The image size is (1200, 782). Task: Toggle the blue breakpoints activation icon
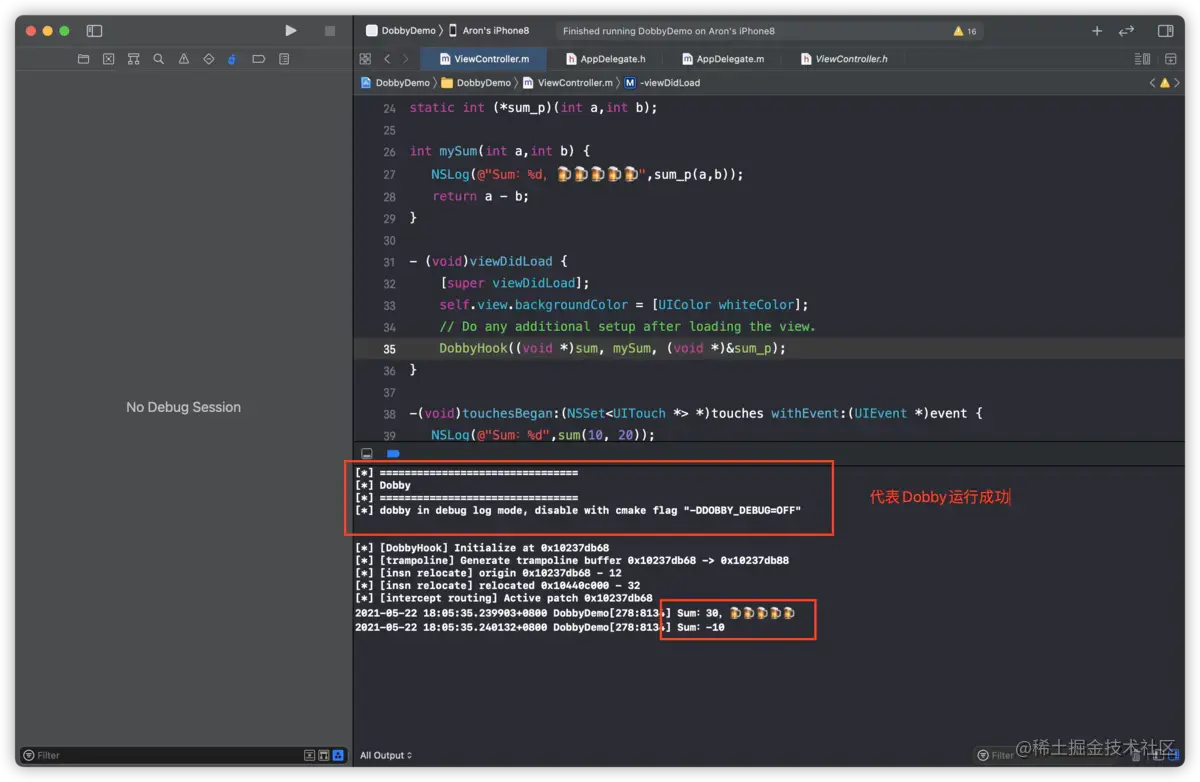pyautogui.click(x=393, y=453)
